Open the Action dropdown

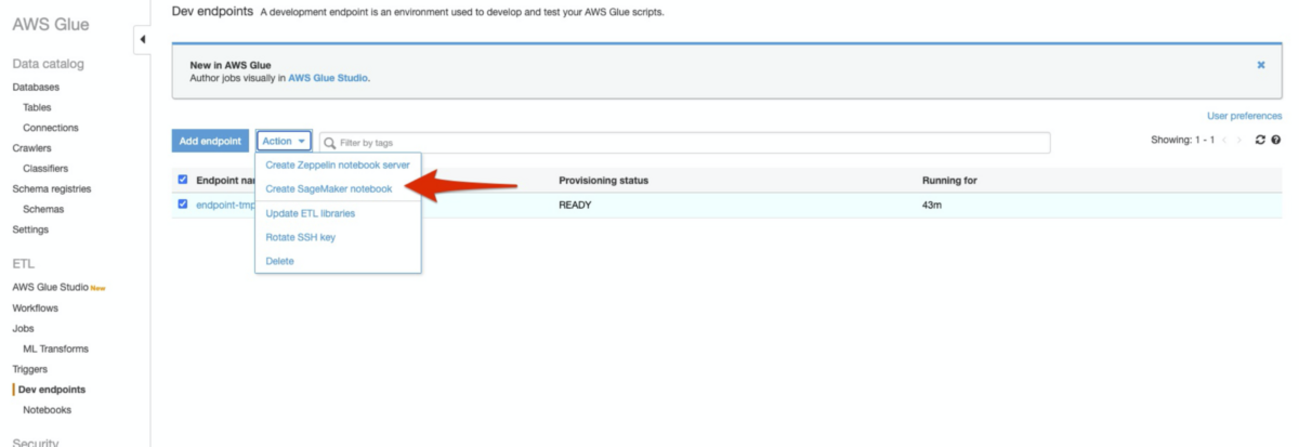[x=284, y=141]
